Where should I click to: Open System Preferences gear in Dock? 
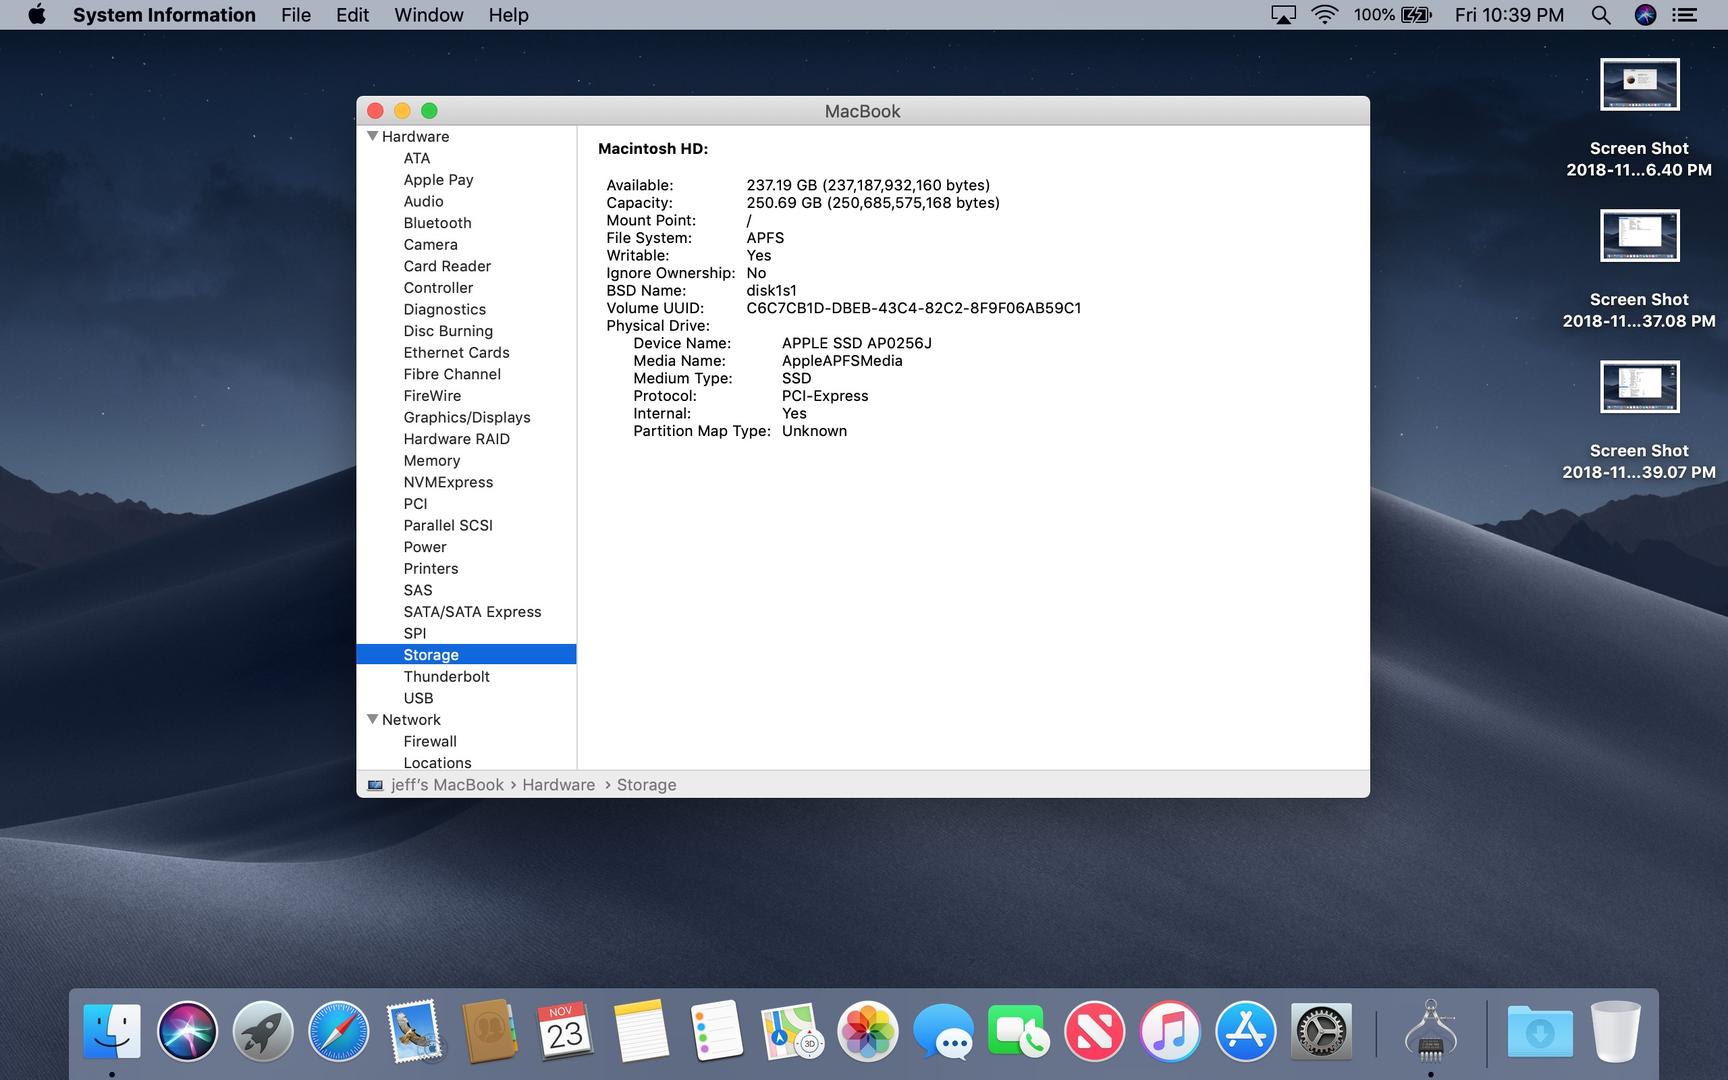(1321, 1030)
